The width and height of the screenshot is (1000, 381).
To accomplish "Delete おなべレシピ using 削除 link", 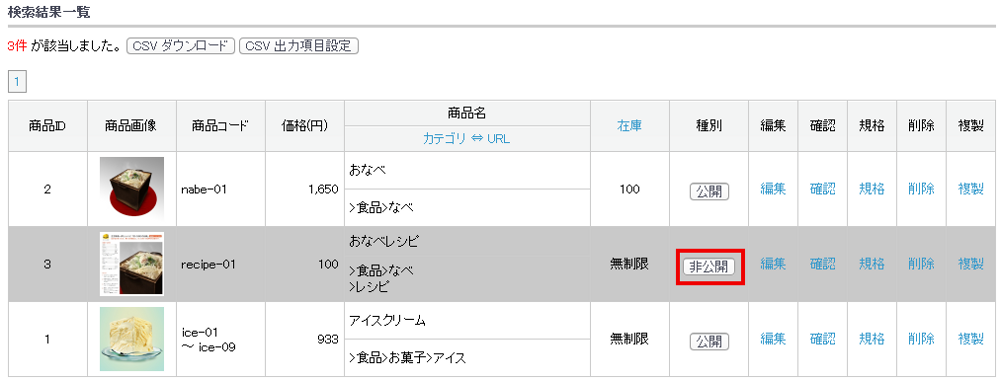I will (922, 264).
